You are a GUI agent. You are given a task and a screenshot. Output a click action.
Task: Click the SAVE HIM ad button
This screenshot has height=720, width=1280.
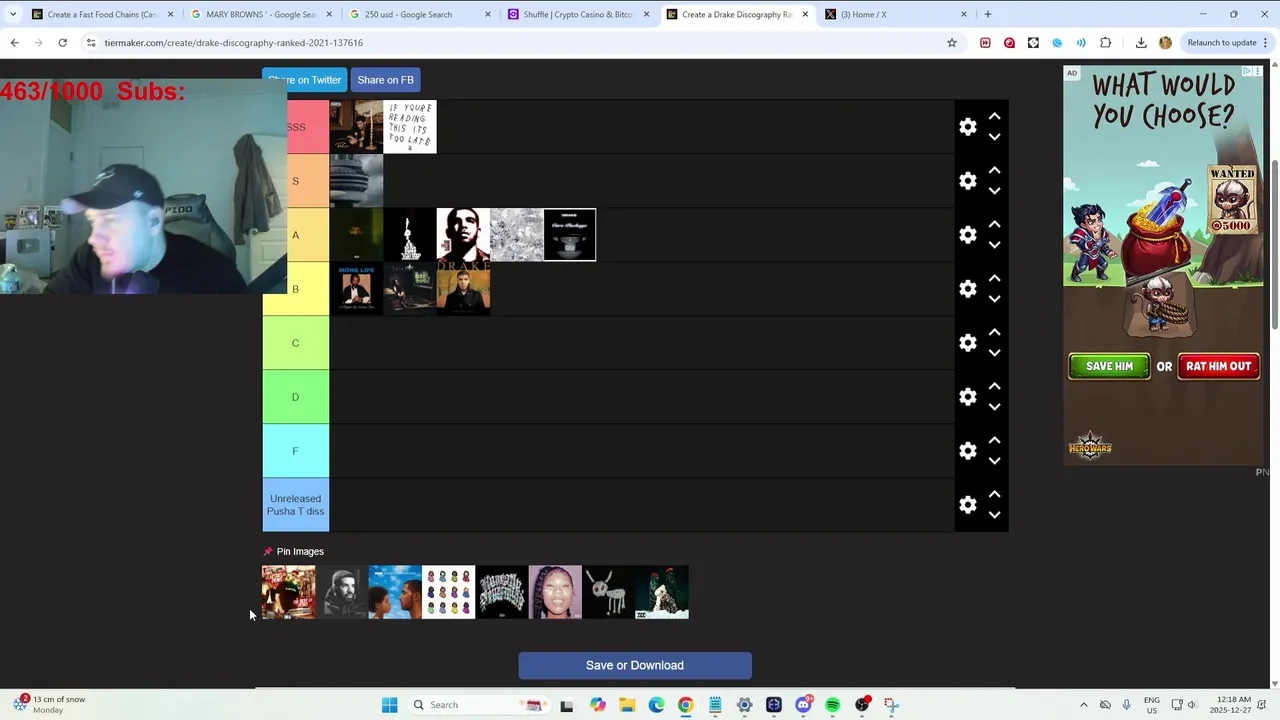tap(1109, 366)
